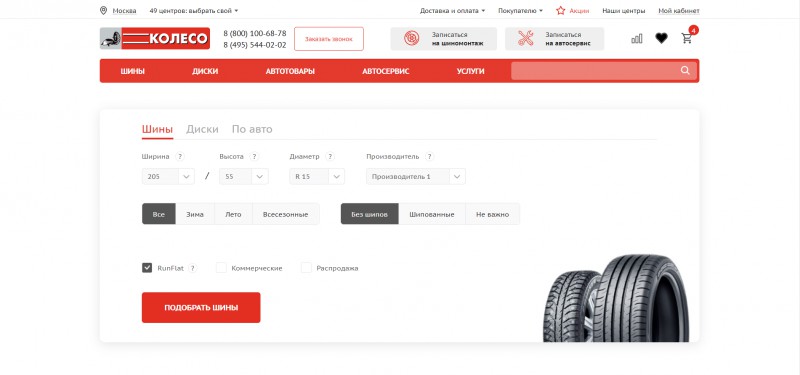Screen dimensions: 800x375
Task: Click the Подобрать шины button
Action: pyautogui.click(x=201, y=308)
